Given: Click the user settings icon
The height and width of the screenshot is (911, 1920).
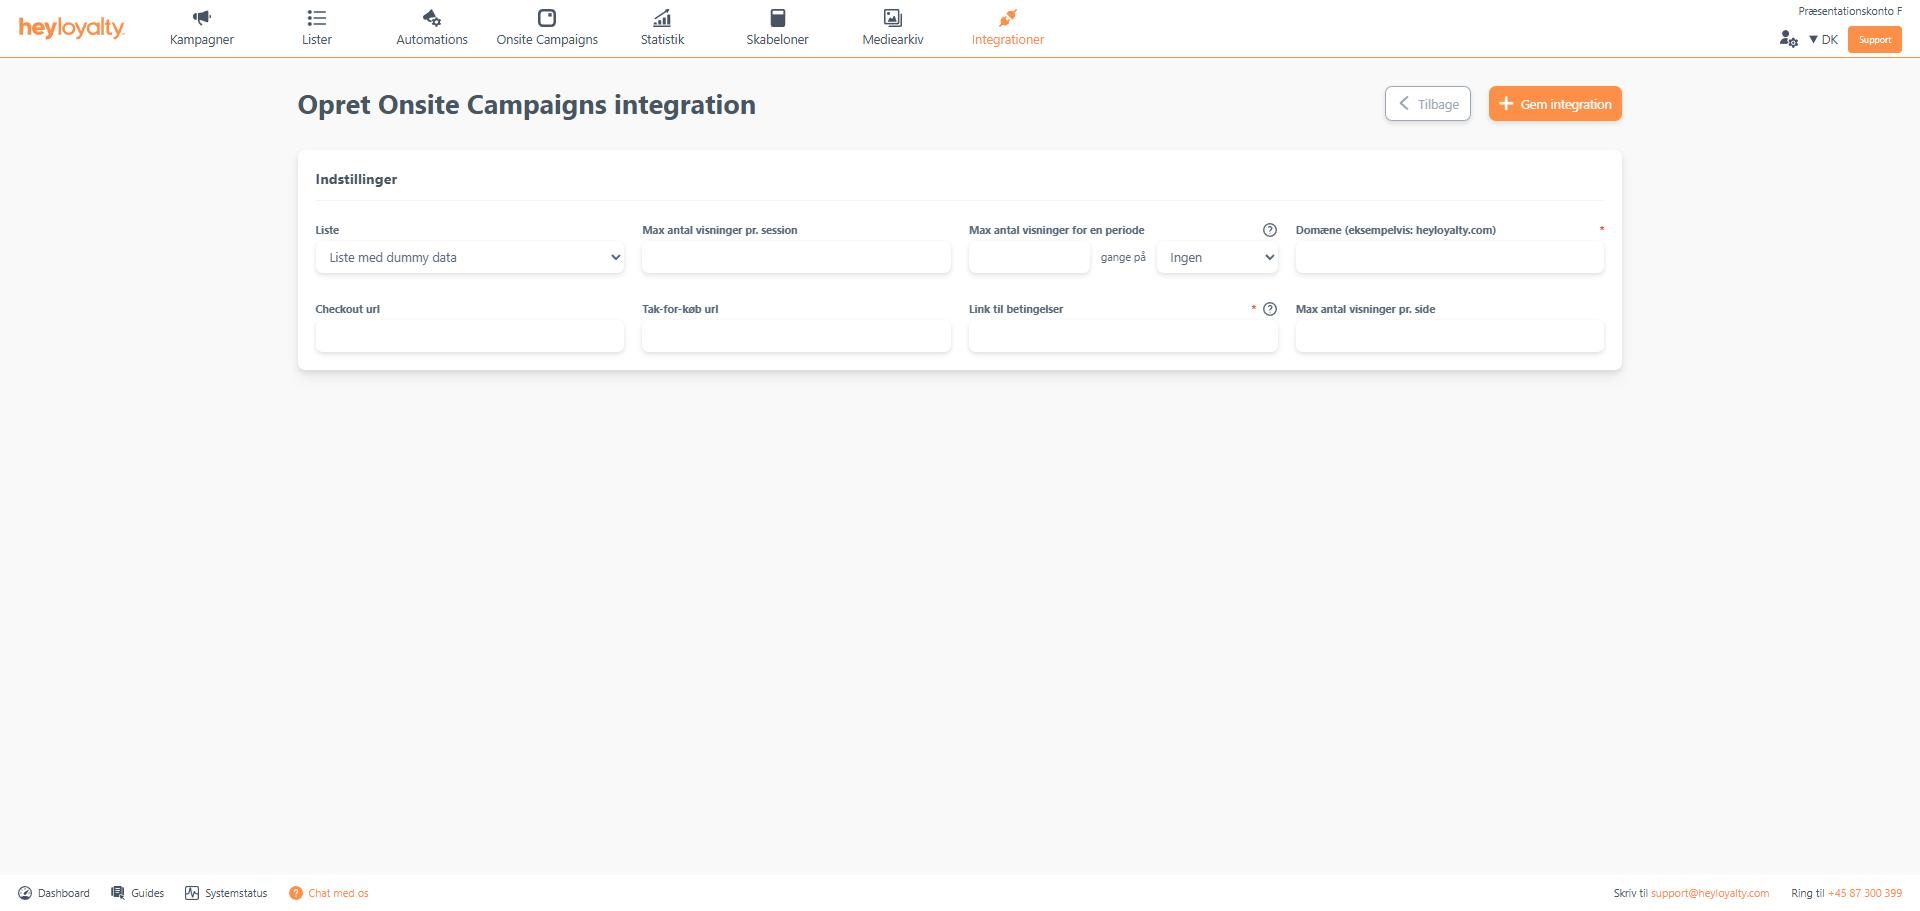Looking at the screenshot, I should (x=1789, y=39).
